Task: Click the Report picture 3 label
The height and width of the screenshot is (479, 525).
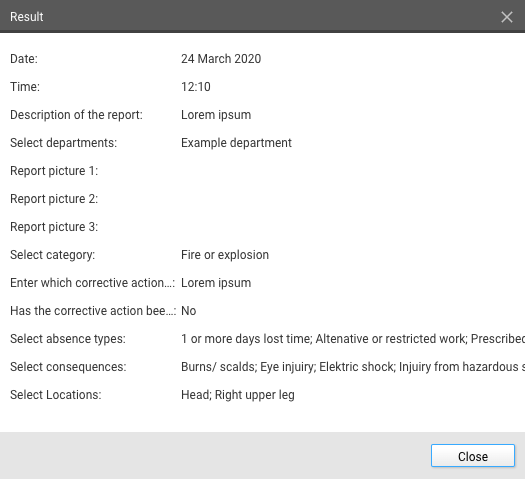Action: coord(54,227)
